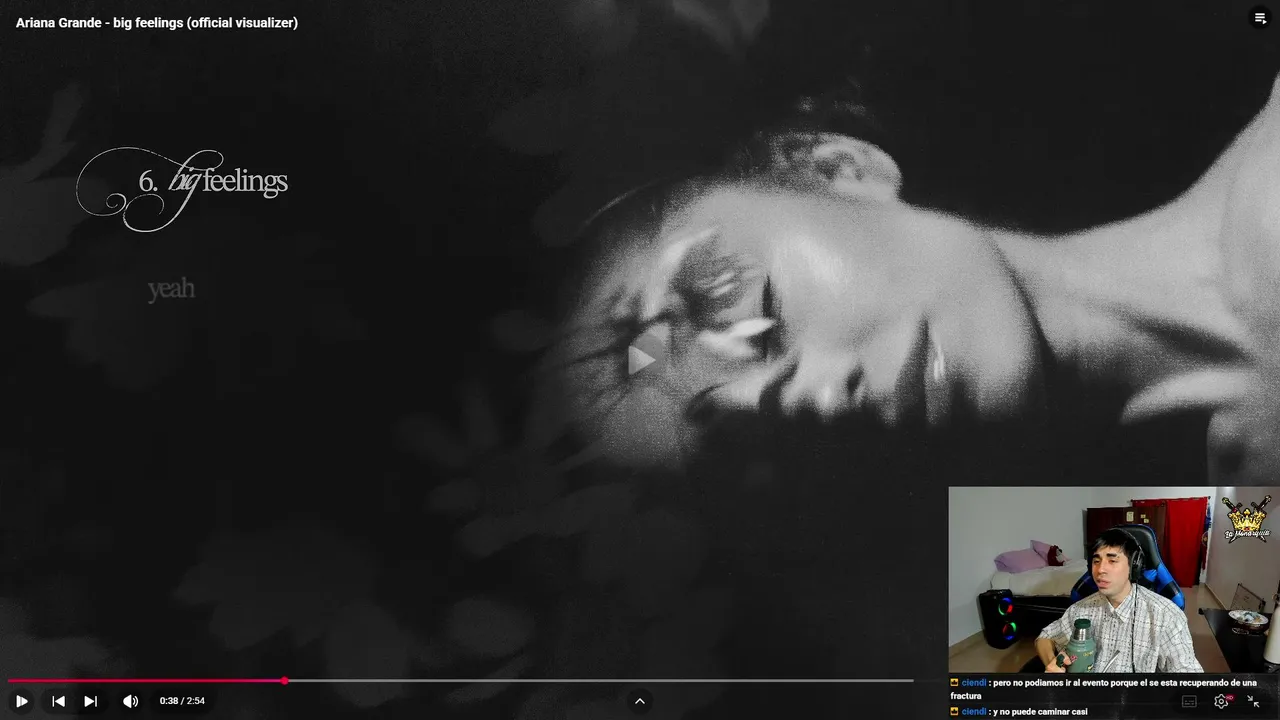Click the webcam overlay of the streamer

[1114, 580]
